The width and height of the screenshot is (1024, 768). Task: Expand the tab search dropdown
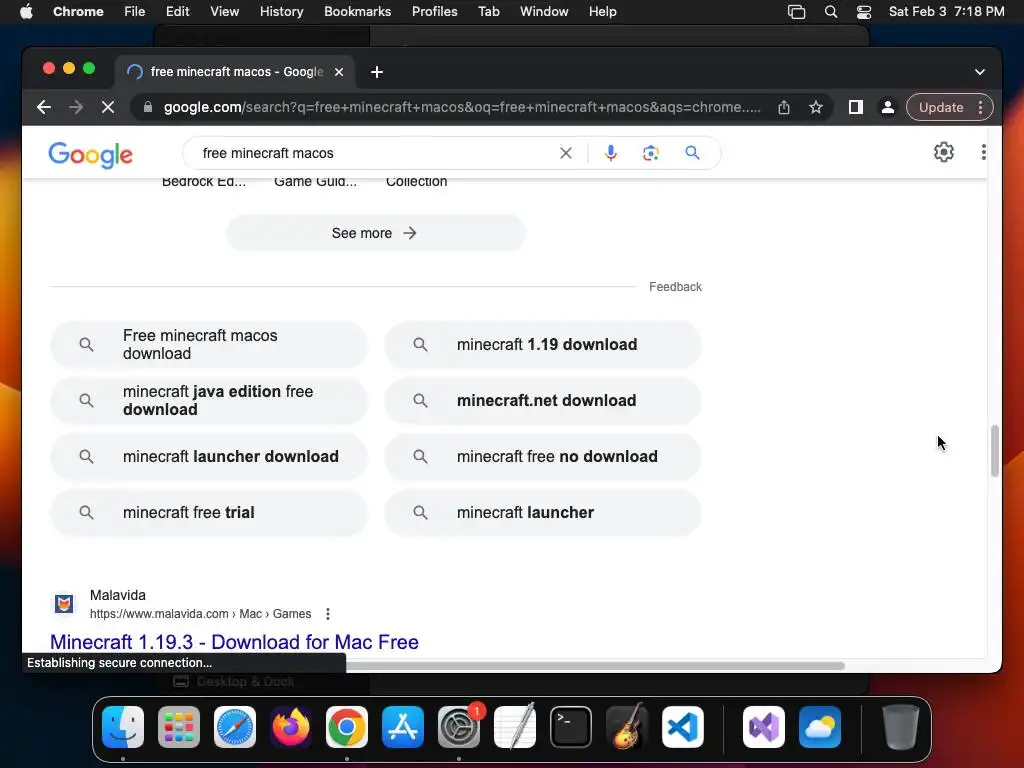[x=980, y=72]
